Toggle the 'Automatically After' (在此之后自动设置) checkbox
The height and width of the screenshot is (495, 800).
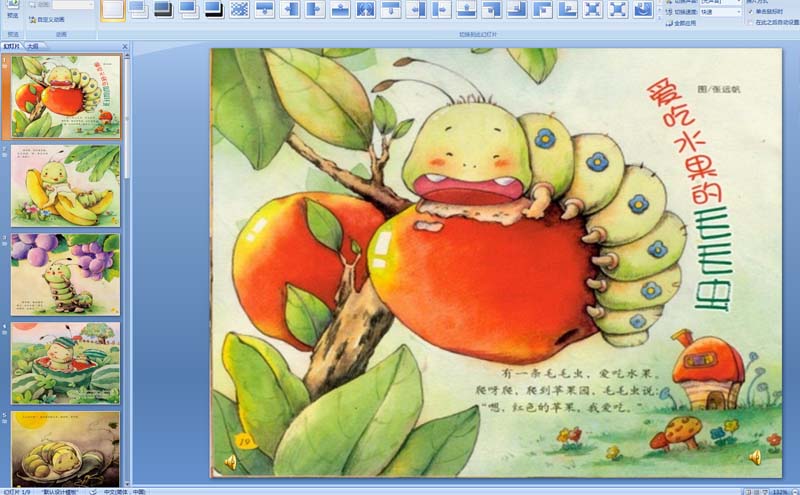pos(751,22)
